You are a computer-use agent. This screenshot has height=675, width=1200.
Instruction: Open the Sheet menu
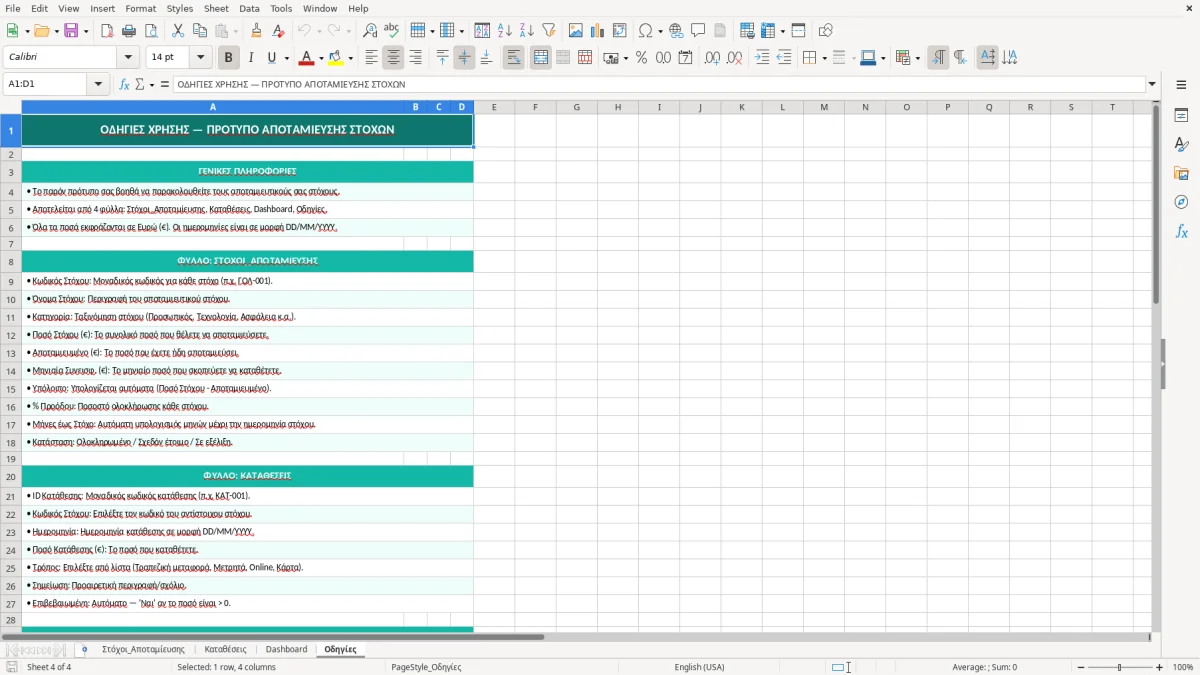tap(216, 8)
